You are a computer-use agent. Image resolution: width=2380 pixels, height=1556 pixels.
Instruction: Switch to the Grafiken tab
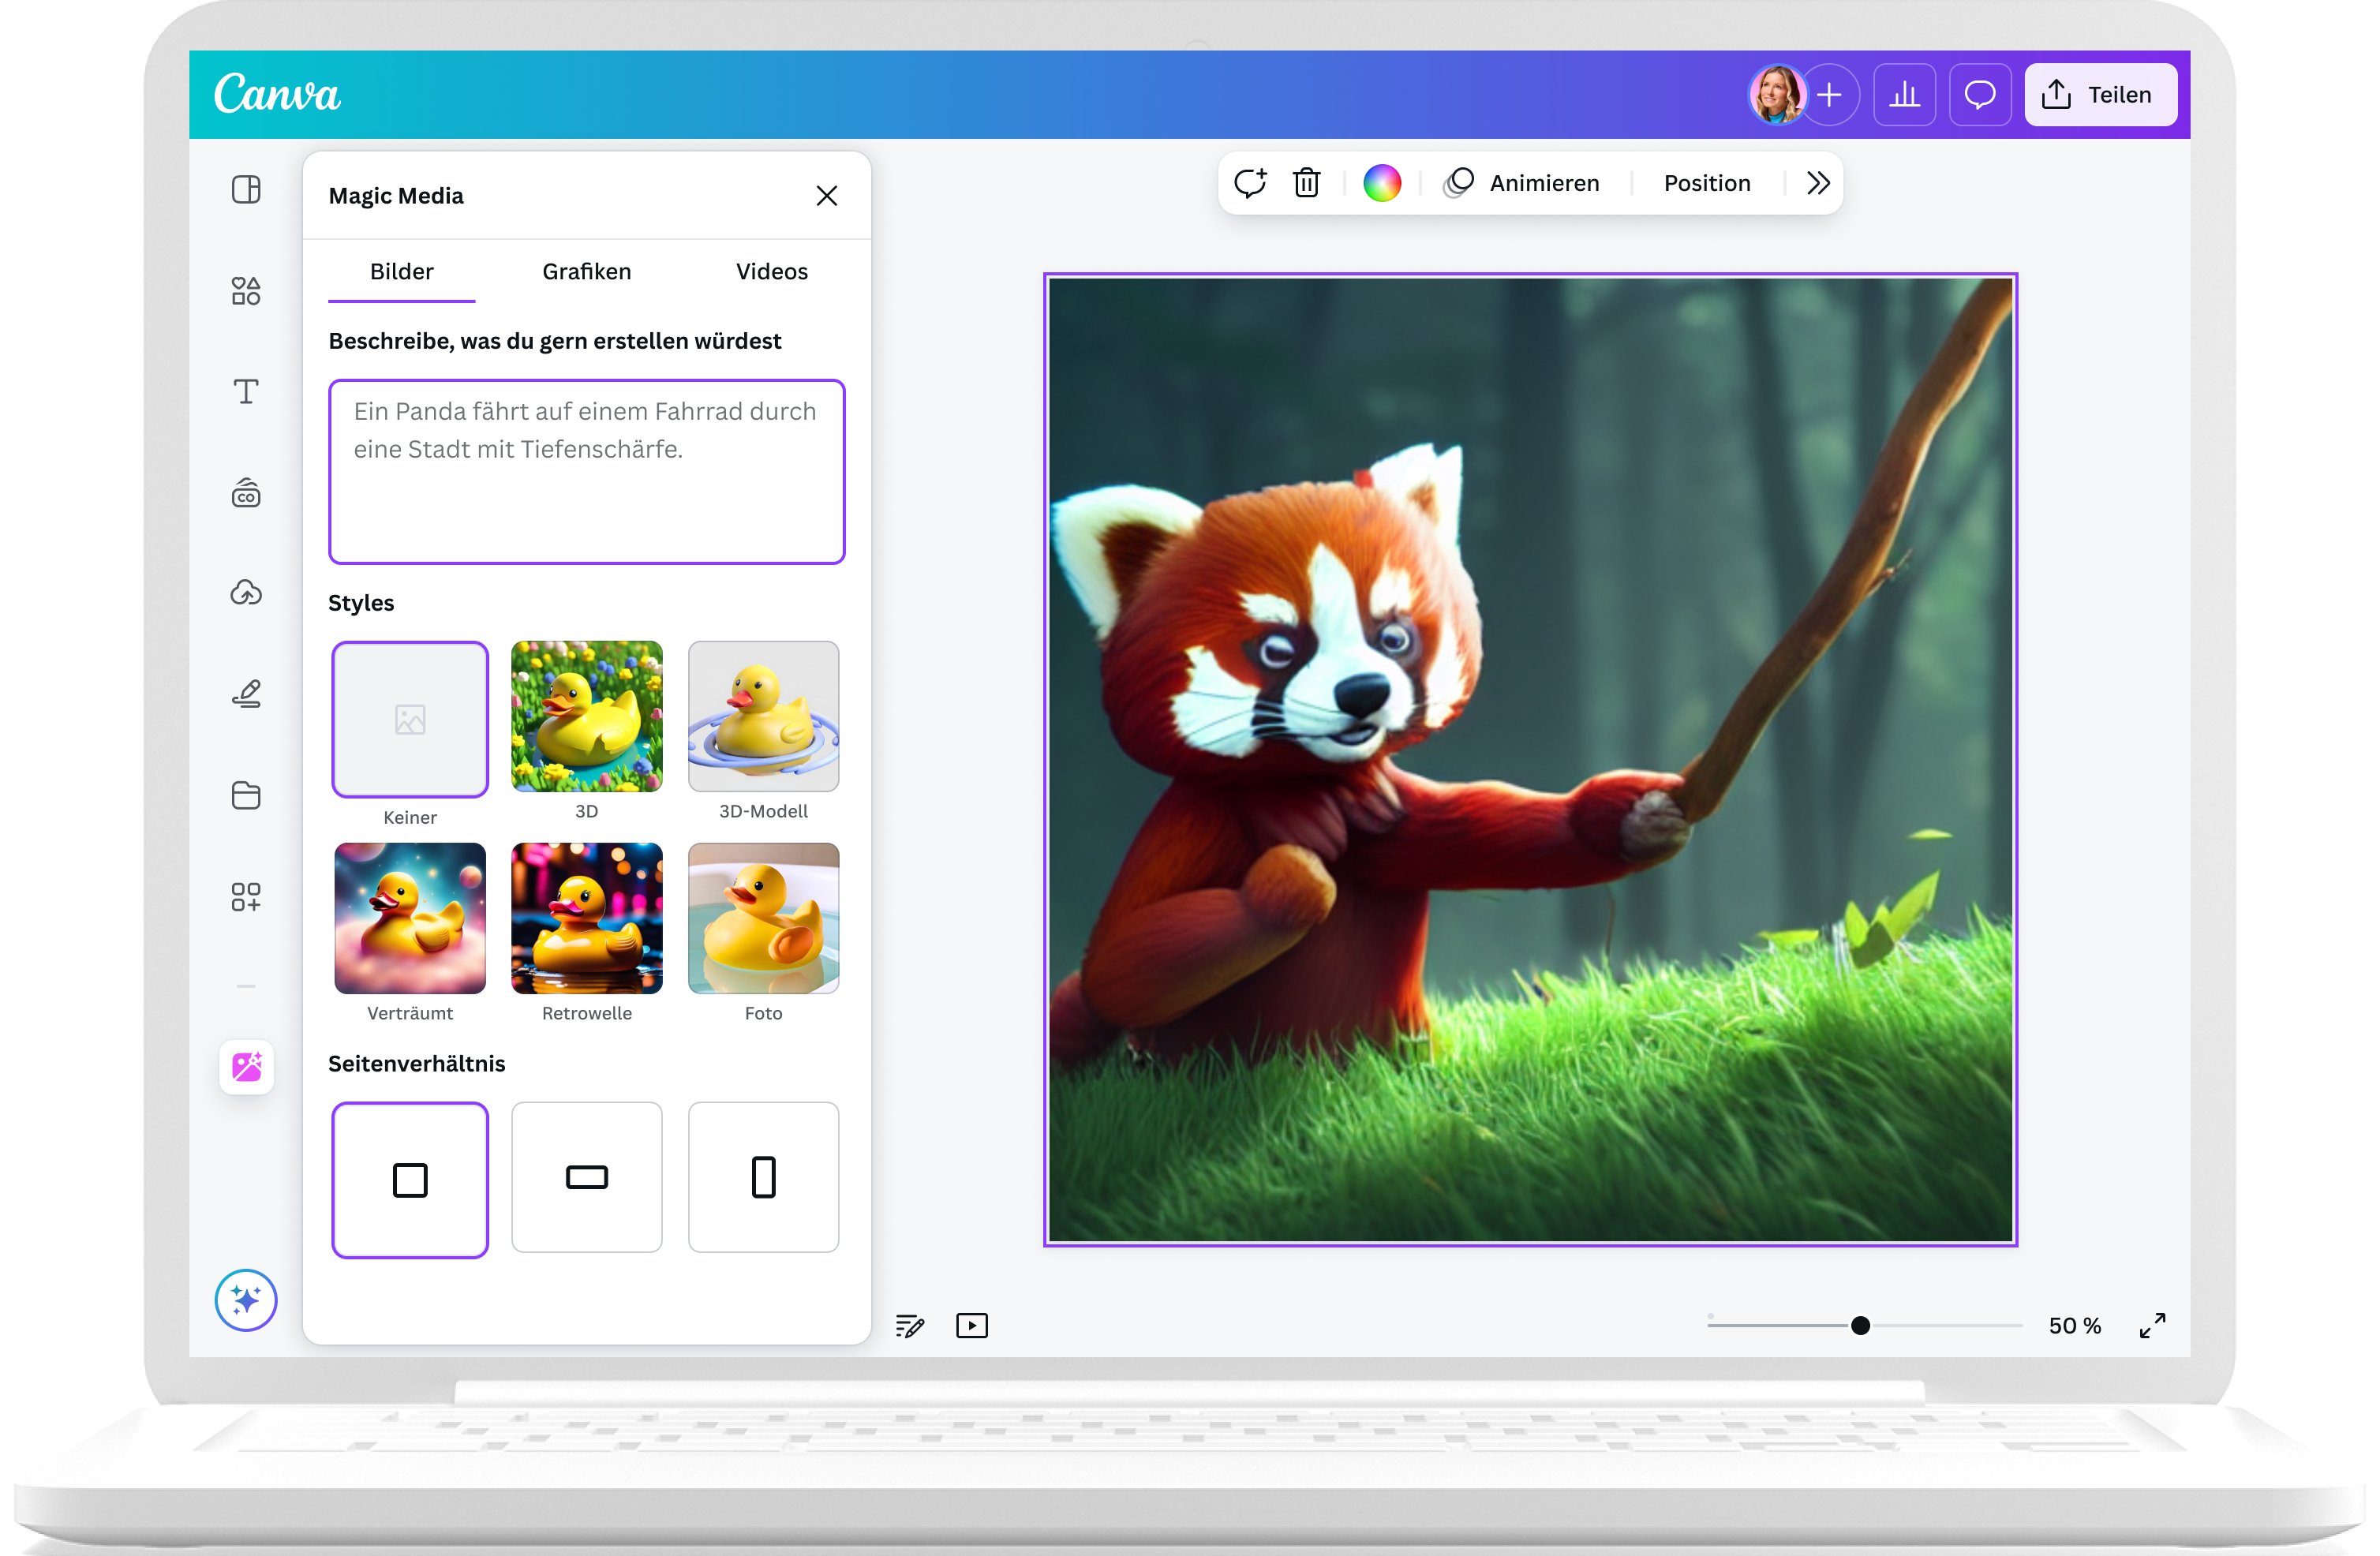586,272
